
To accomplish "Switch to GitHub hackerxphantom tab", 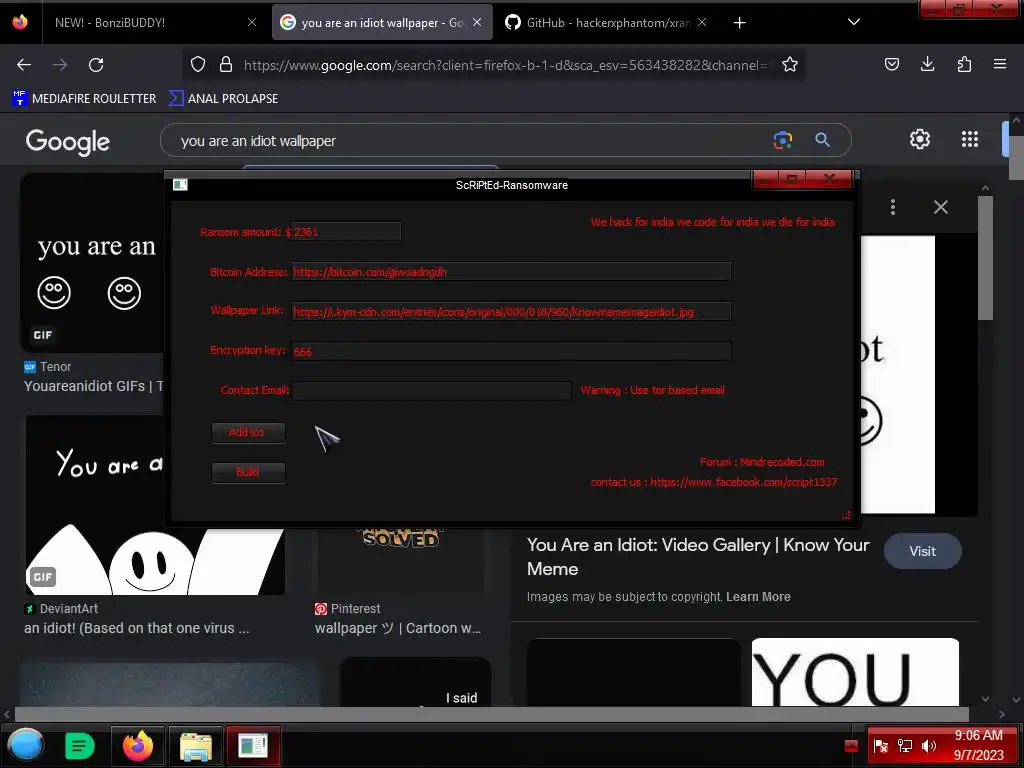I will point(606,23).
